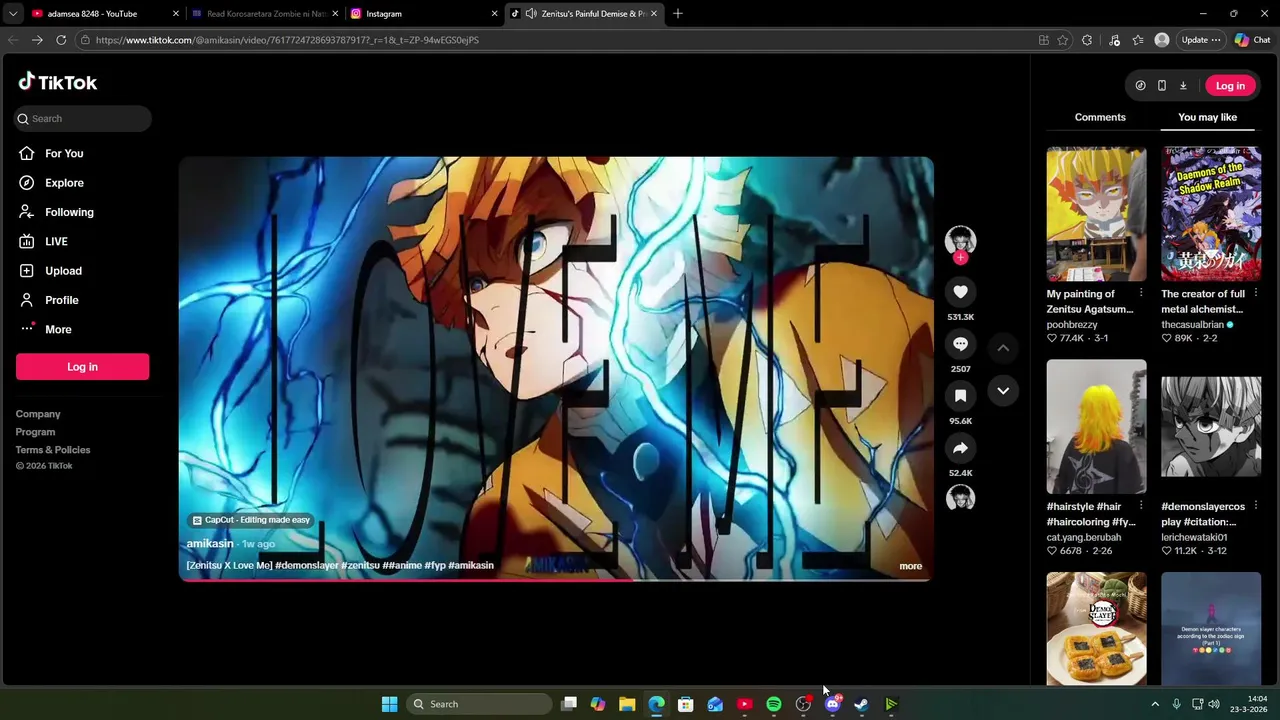Open the sound disc avatar below share
Image resolution: width=1280 pixels, height=720 pixels.
960,499
